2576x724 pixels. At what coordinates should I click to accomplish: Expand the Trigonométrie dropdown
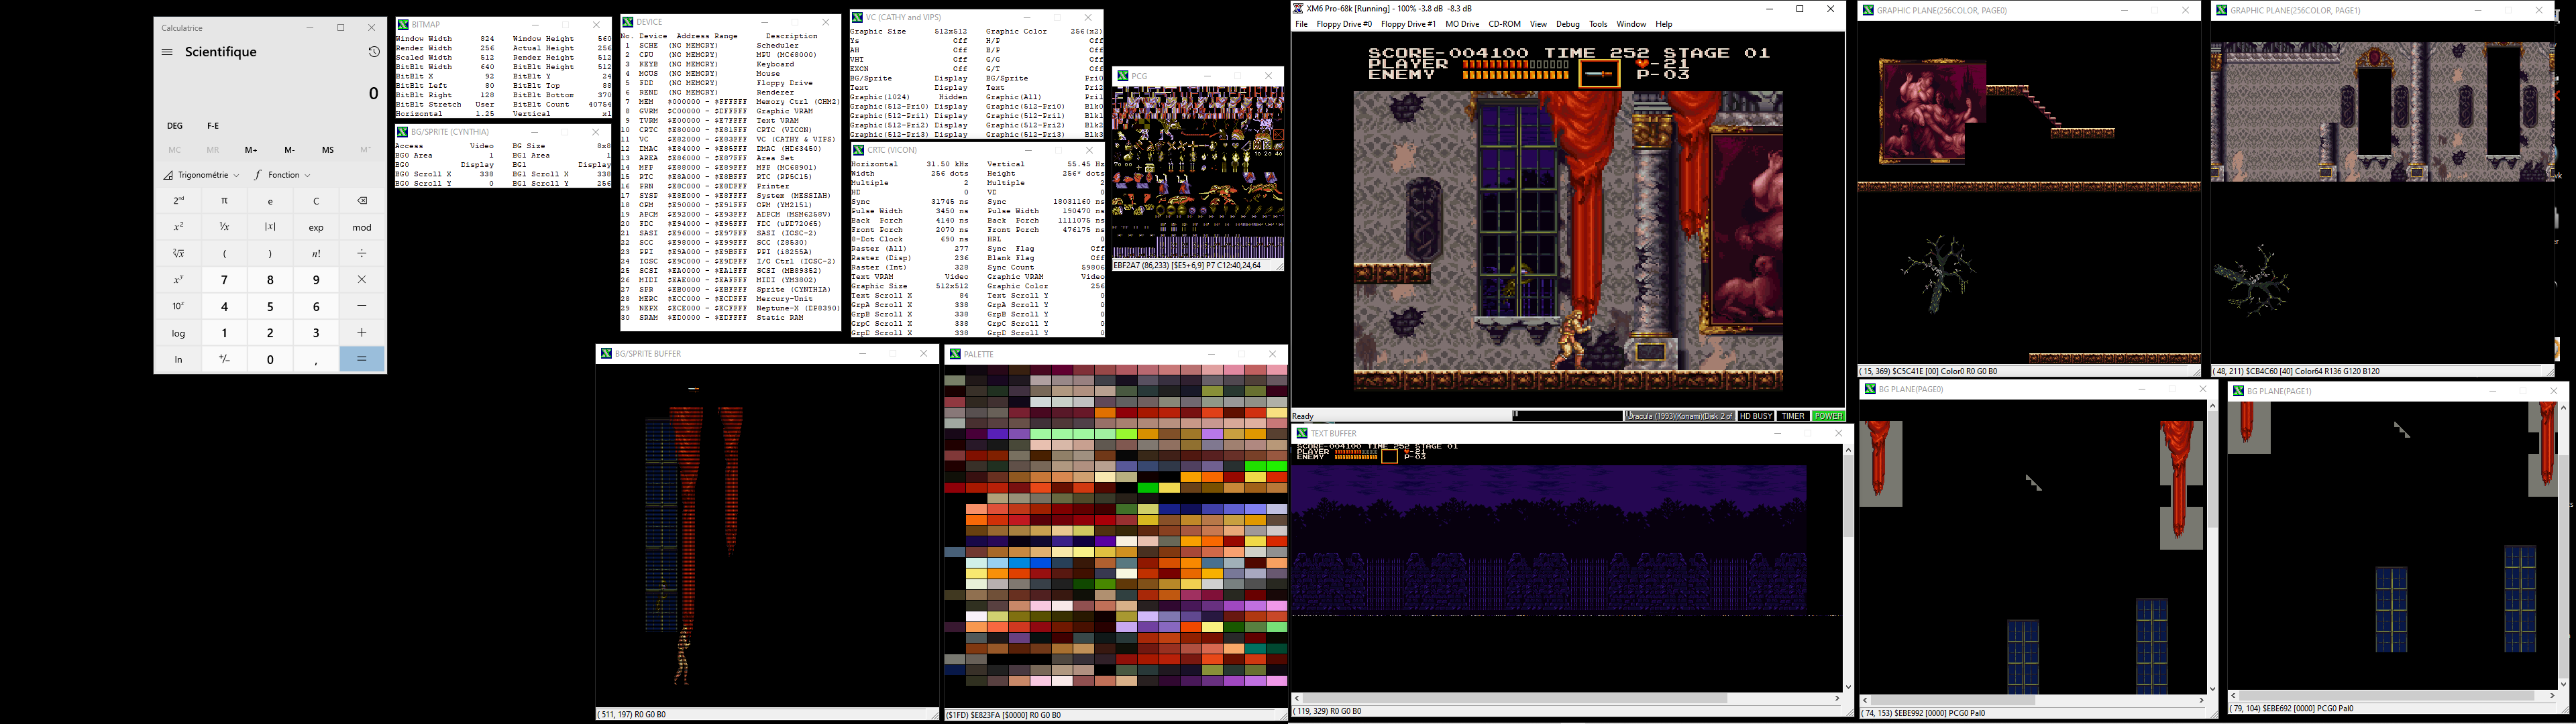coord(202,175)
